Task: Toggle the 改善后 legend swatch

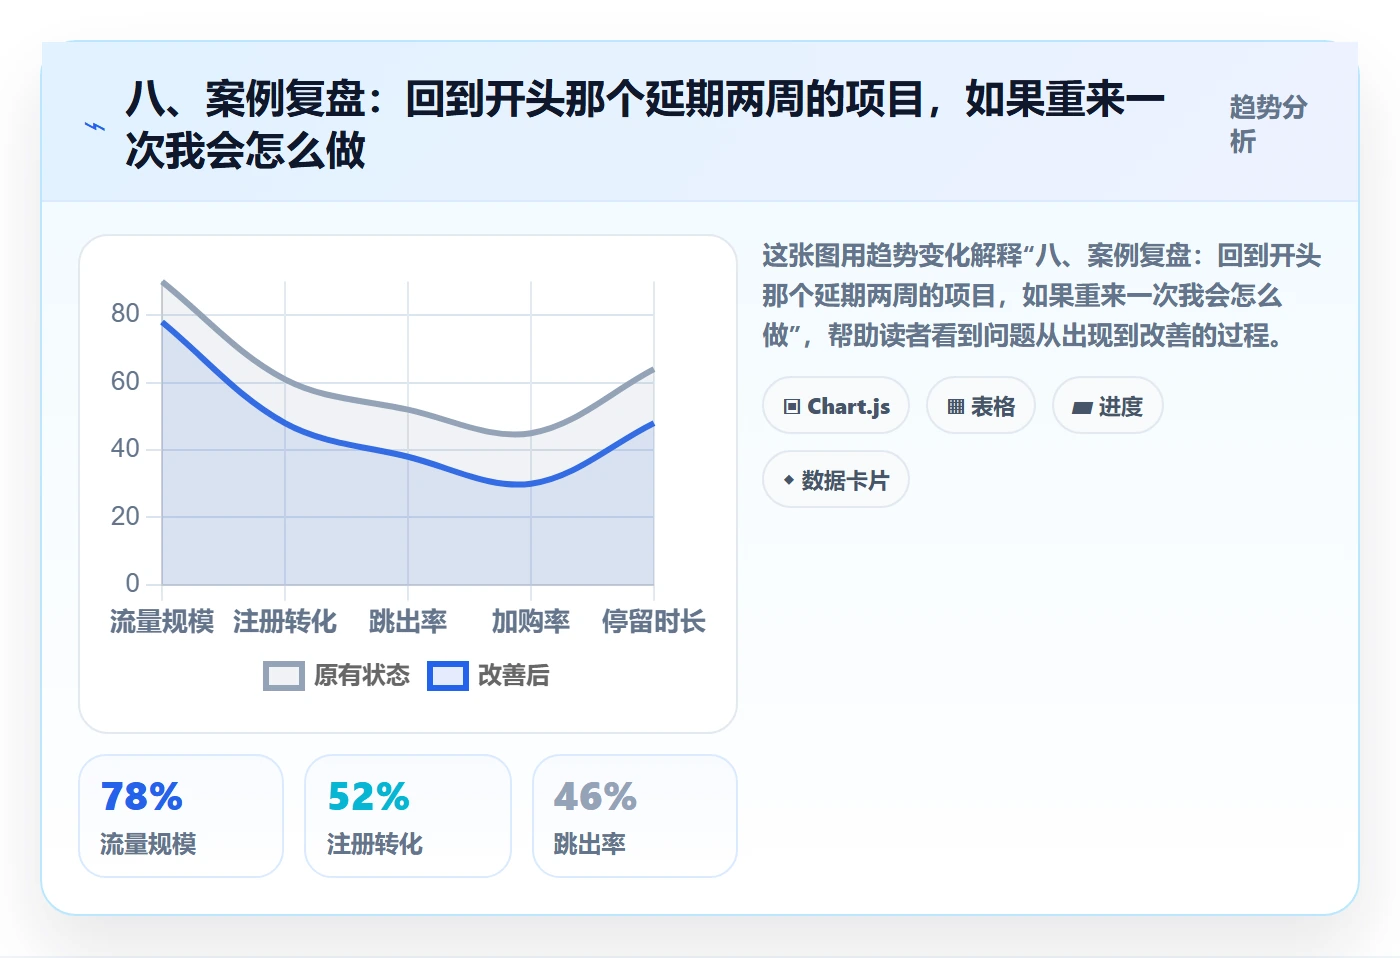Action: pos(448,676)
